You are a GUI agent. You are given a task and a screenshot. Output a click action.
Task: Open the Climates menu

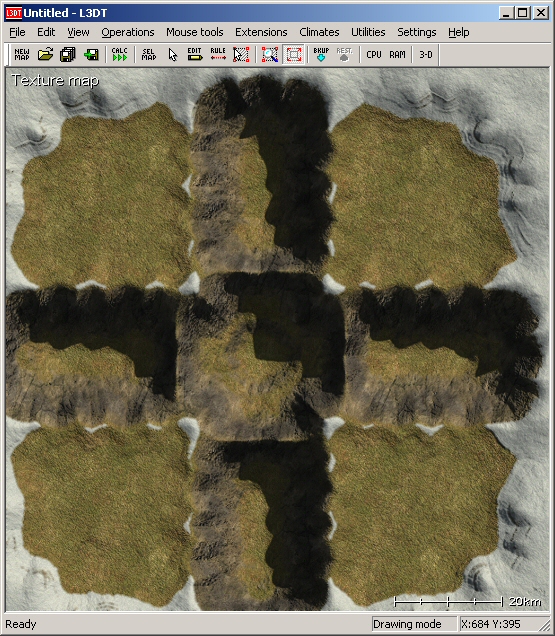point(319,32)
